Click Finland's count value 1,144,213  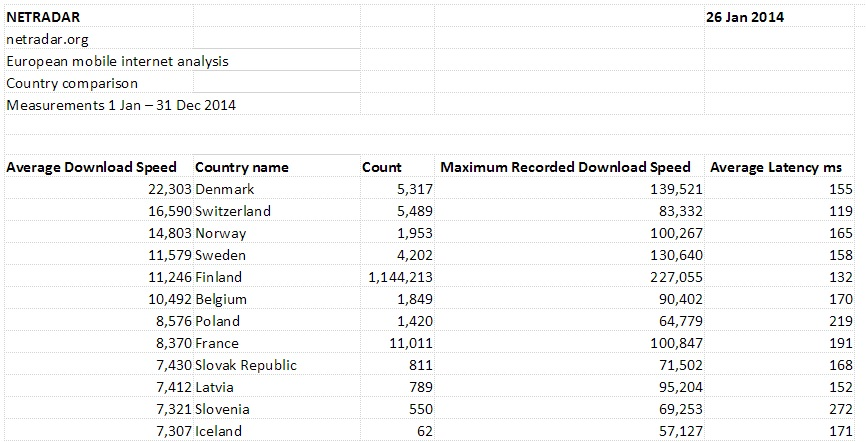400,277
